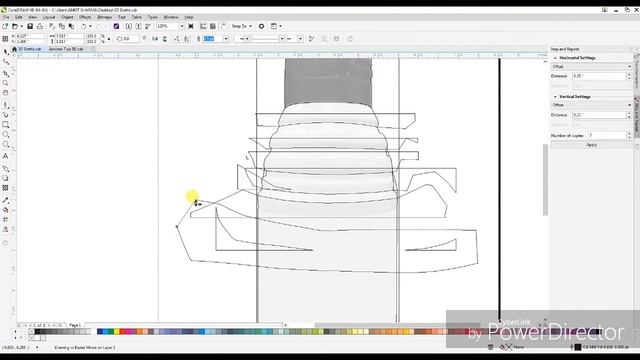
Task: Select the Artistic Media tool
Action: (5, 115)
